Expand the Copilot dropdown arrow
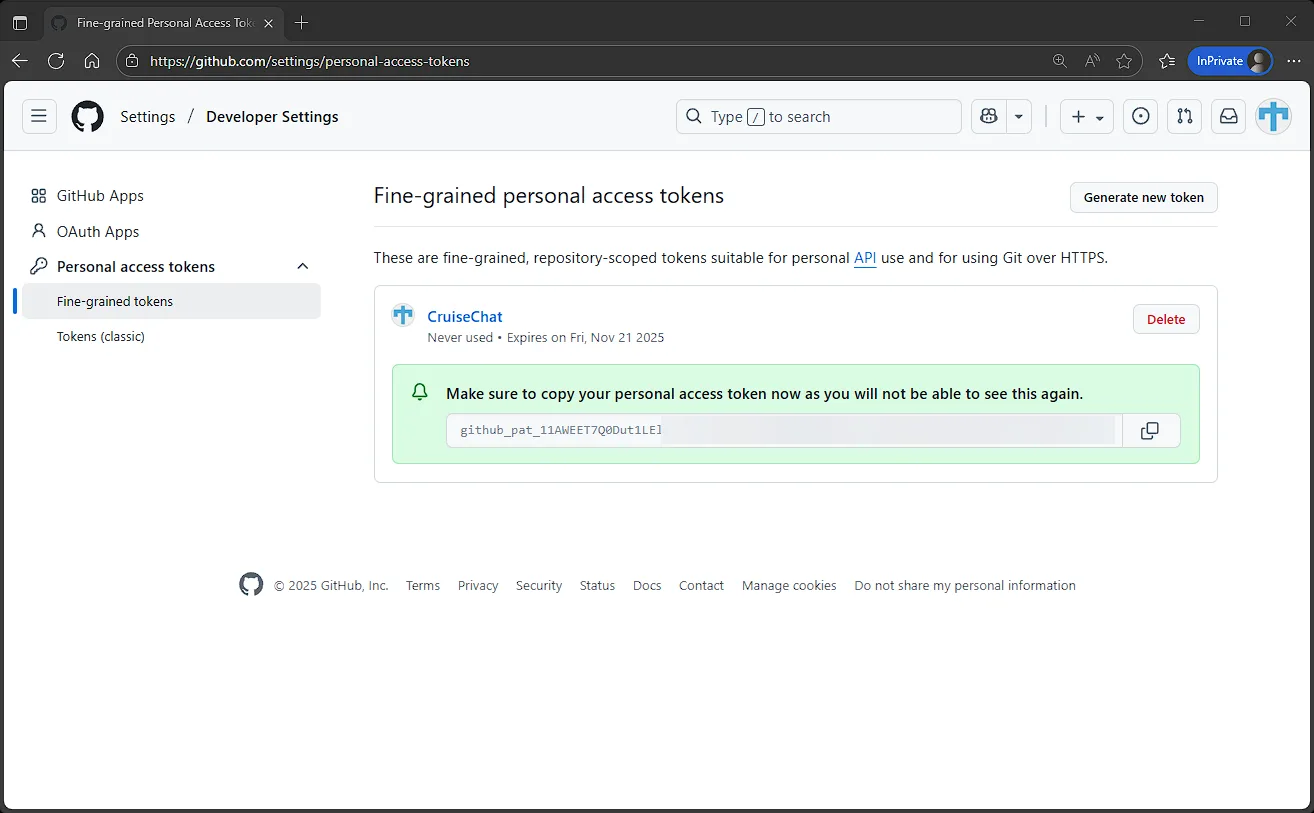1314x813 pixels. (1018, 117)
